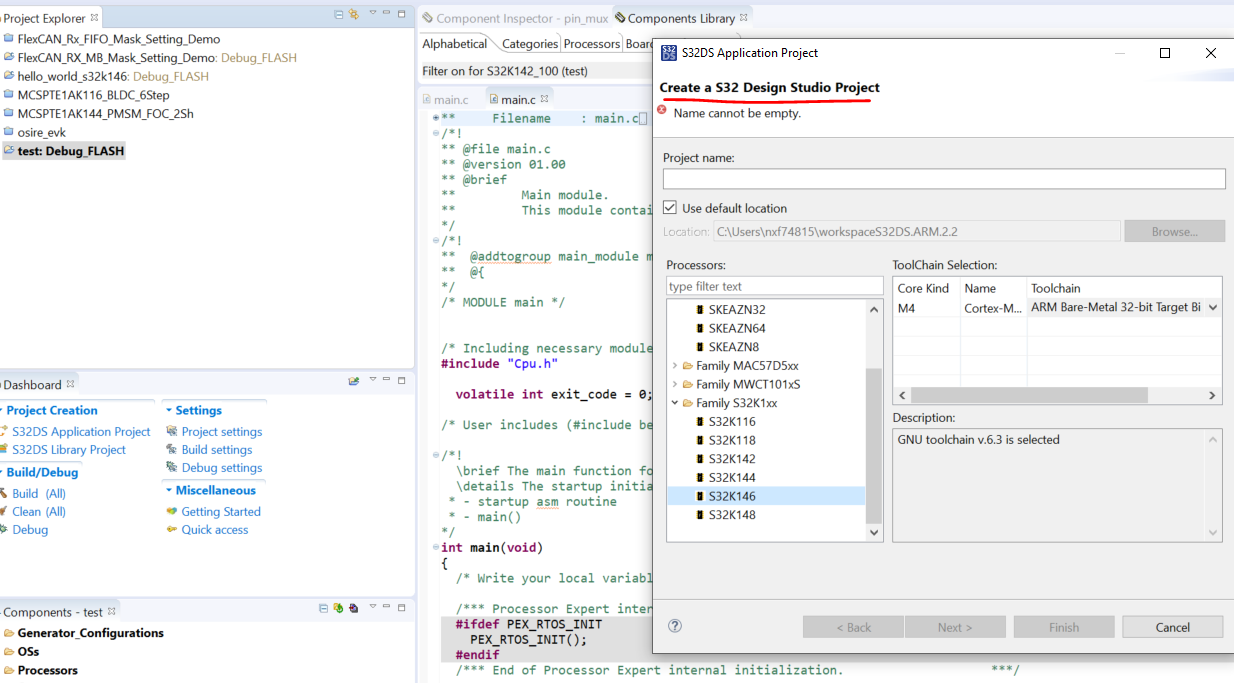1234x683 pixels.
Task: Open Project Explorer View Menu triangle
Action: coord(372,14)
